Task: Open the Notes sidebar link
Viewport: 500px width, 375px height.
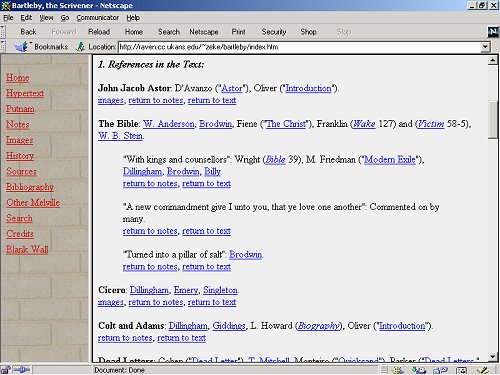Action: [18, 125]
